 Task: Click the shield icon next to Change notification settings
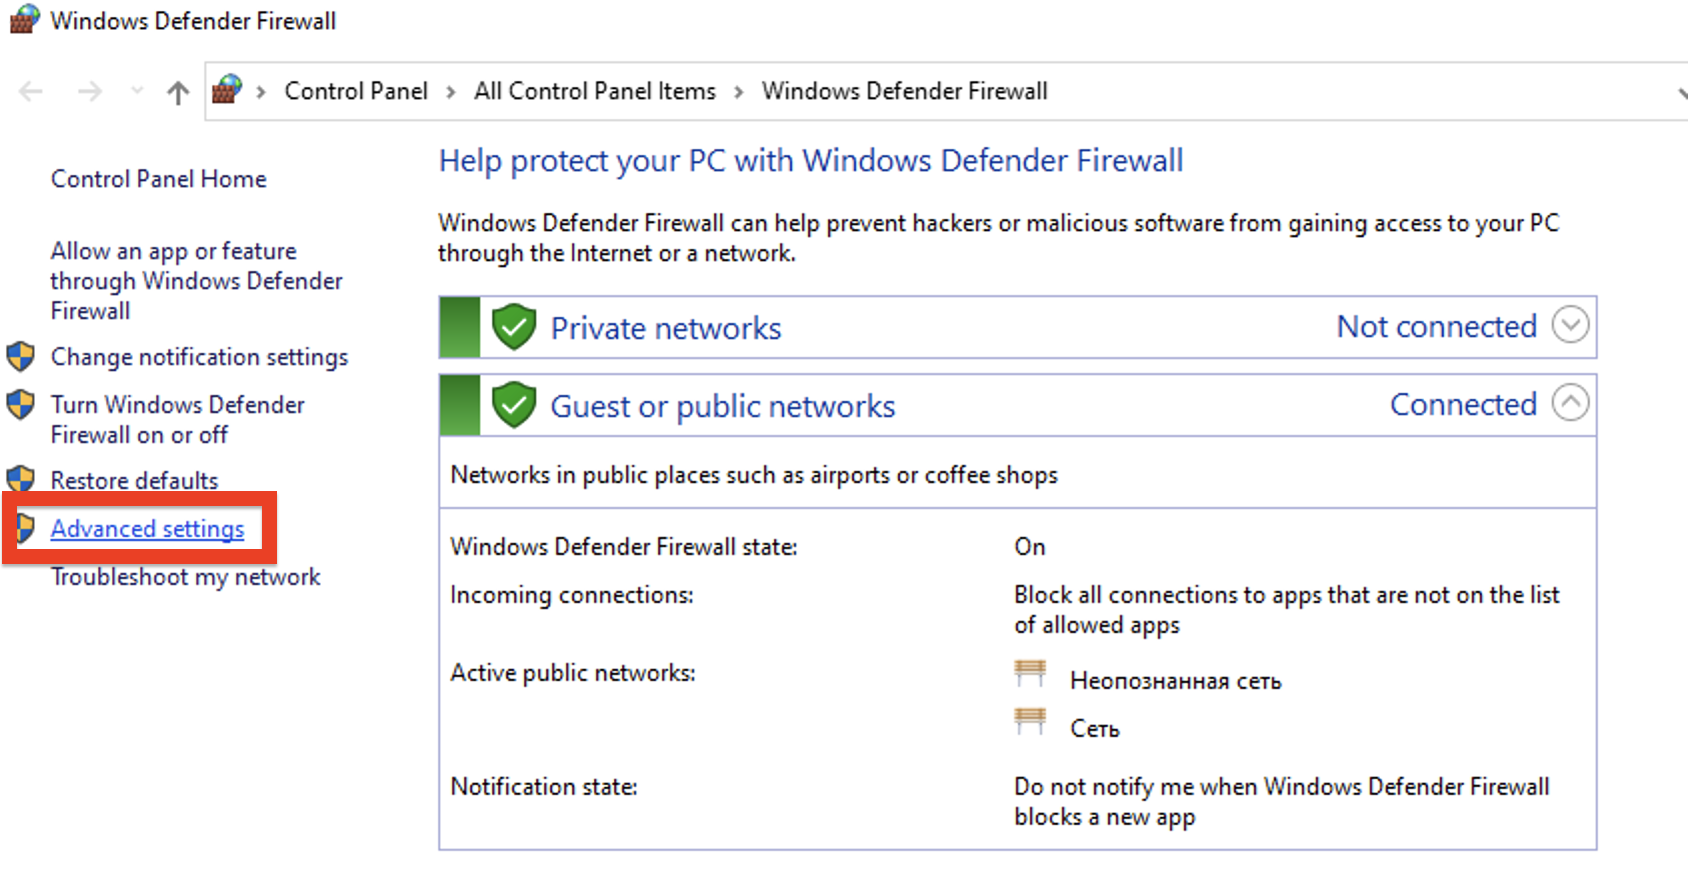(x=20, y=356)
